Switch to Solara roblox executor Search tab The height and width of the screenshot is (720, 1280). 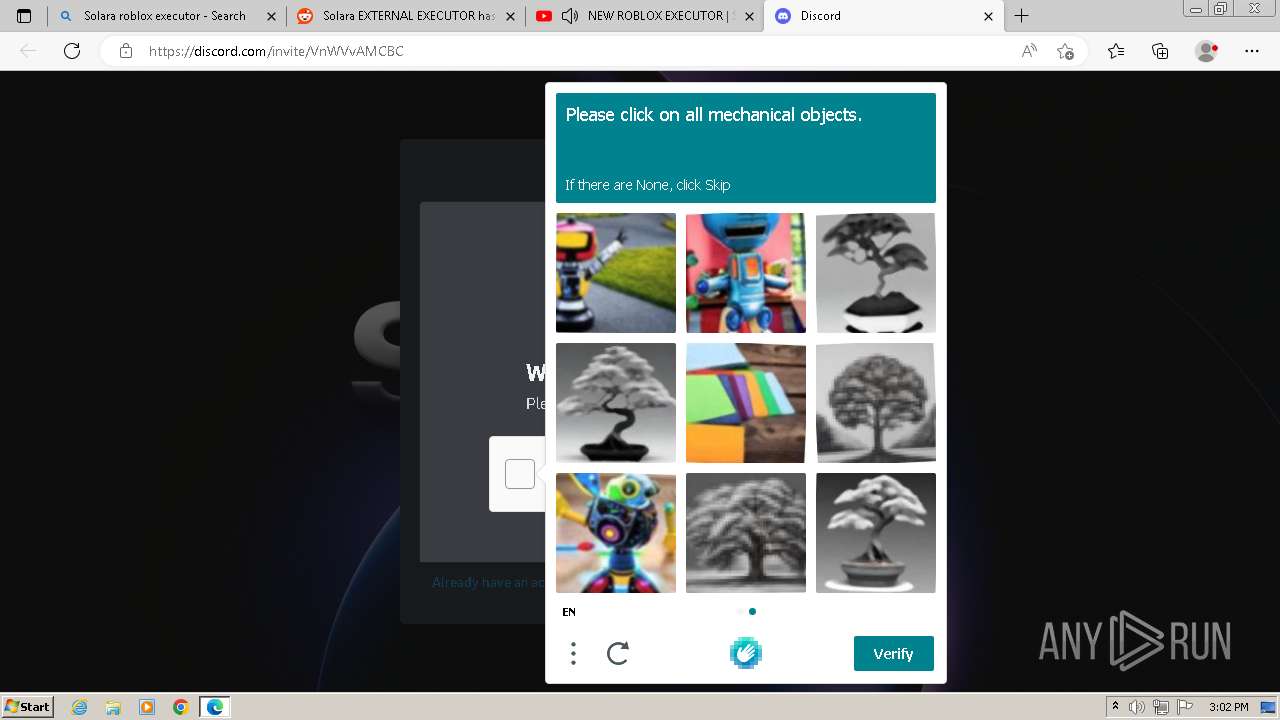(x=165, y=16)
